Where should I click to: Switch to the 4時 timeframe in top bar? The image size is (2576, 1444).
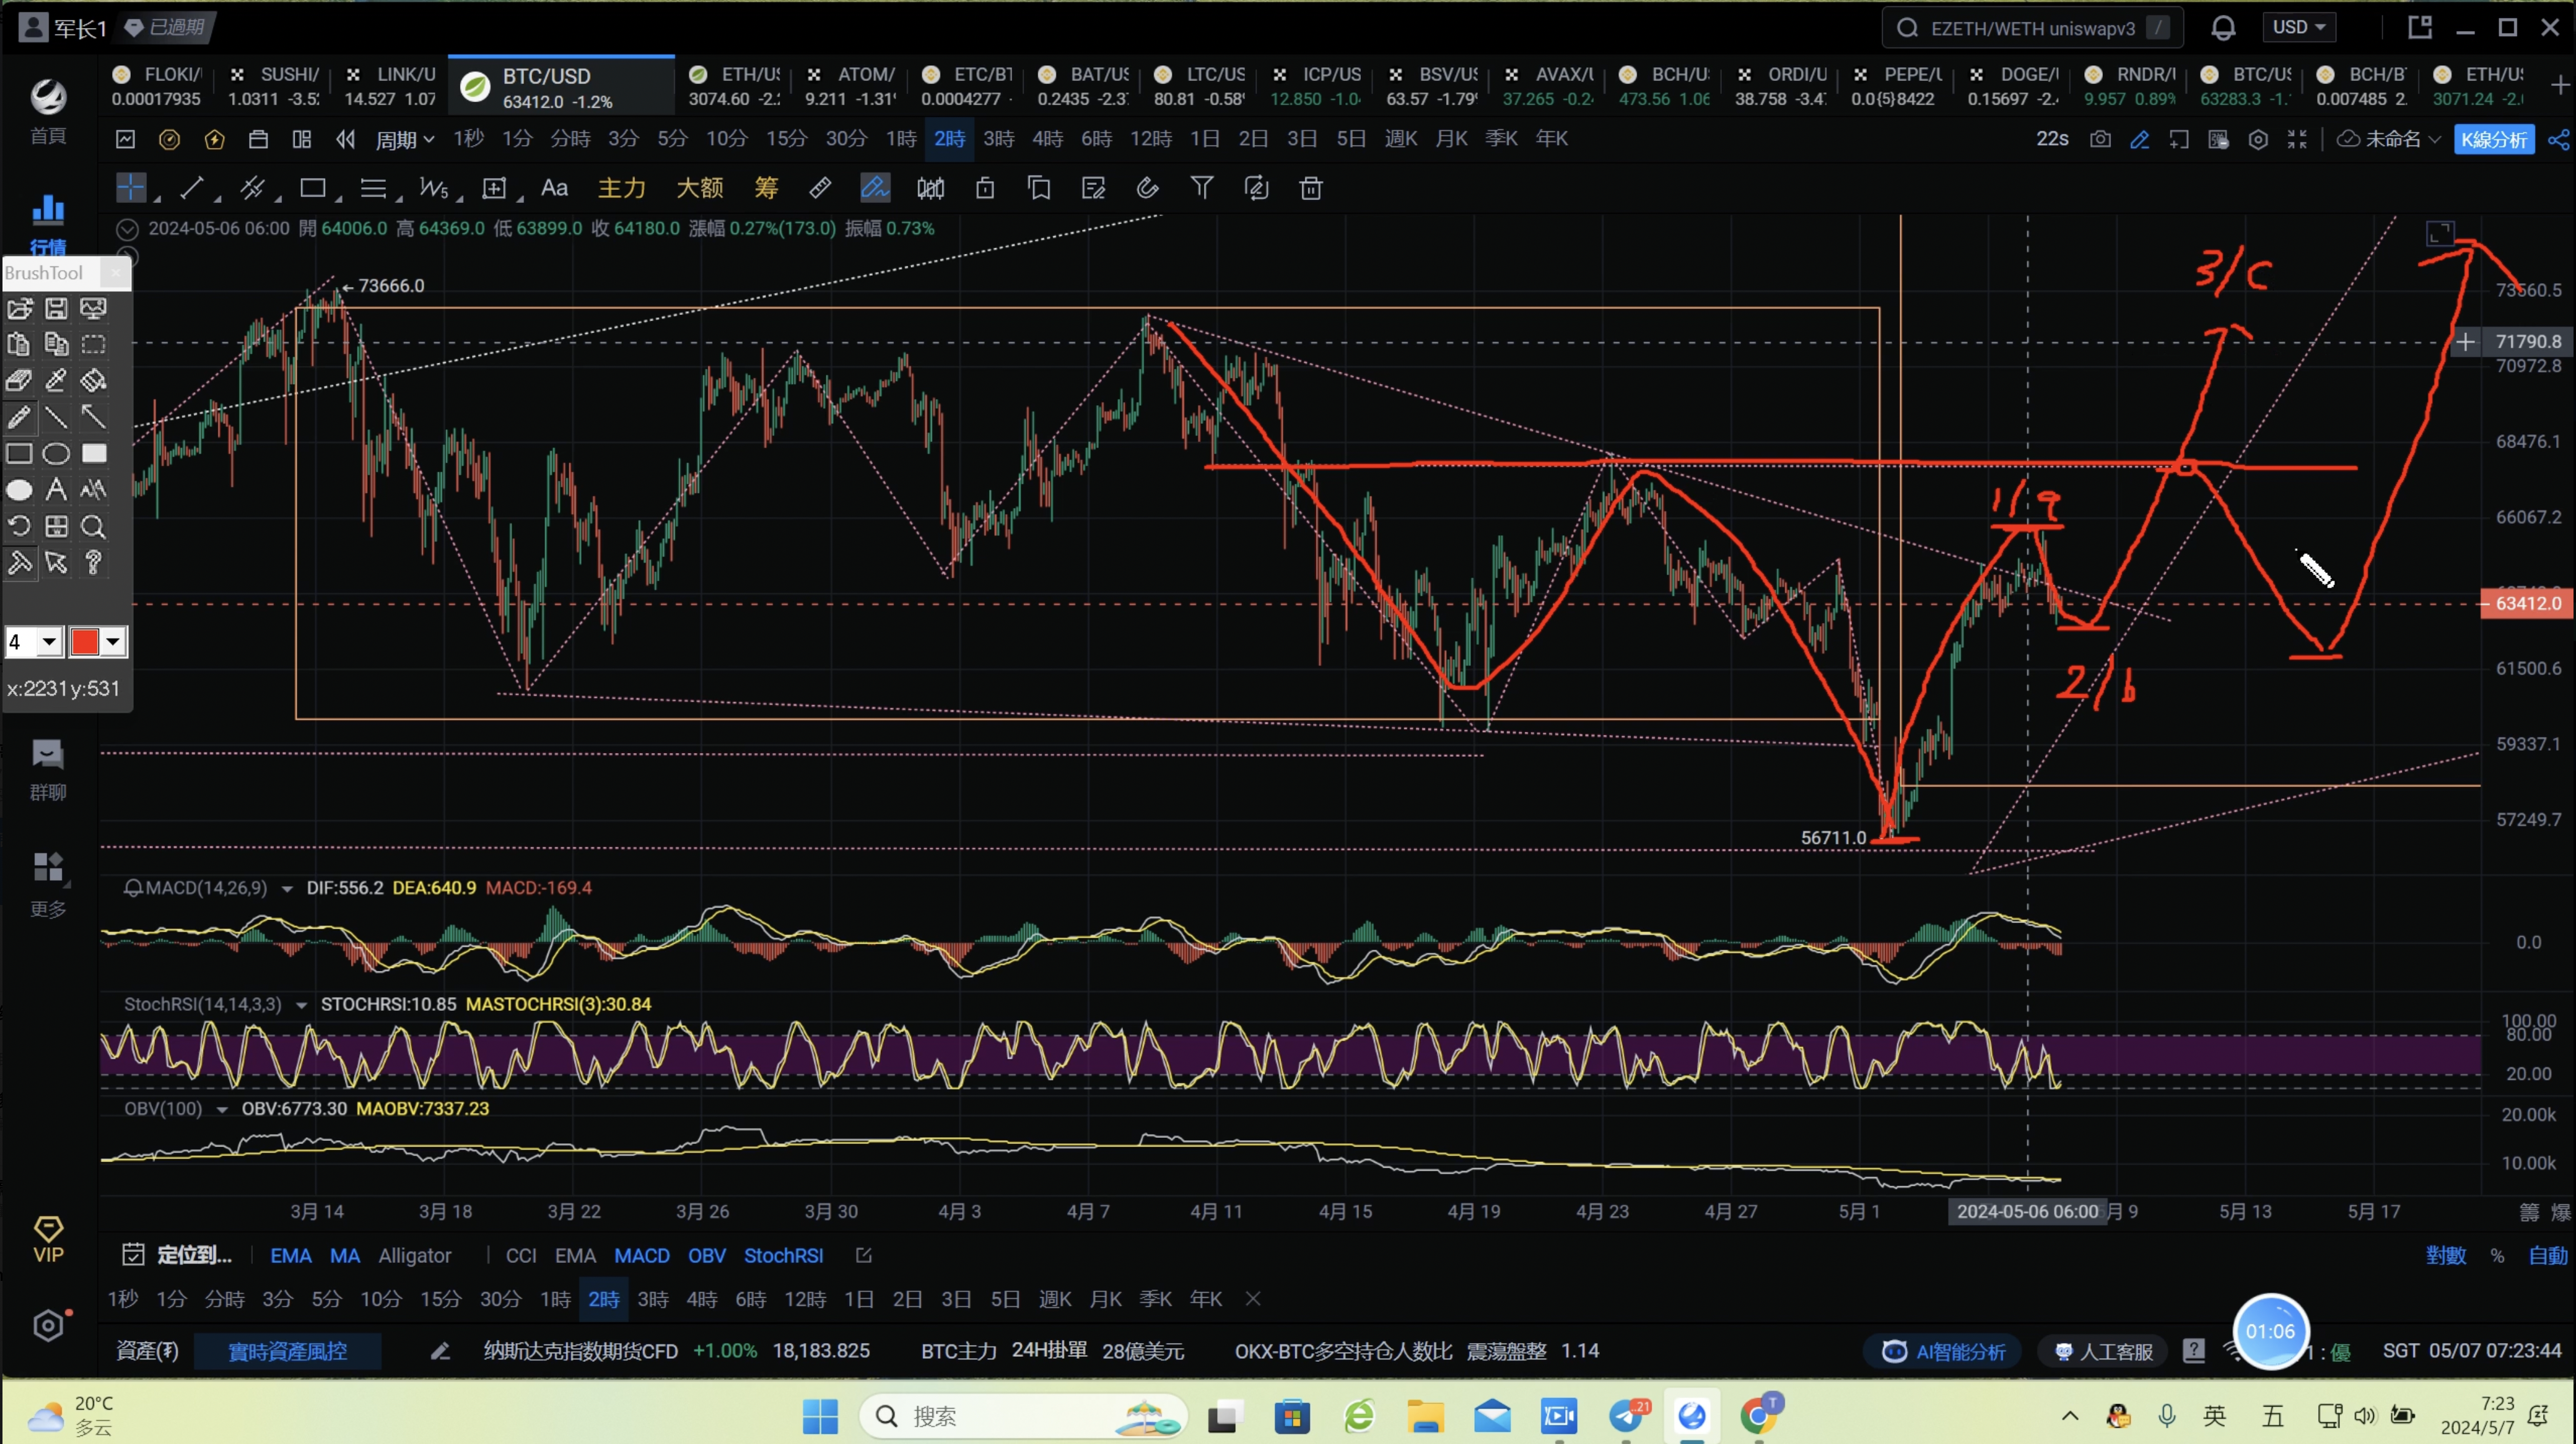pos(1047,139)
